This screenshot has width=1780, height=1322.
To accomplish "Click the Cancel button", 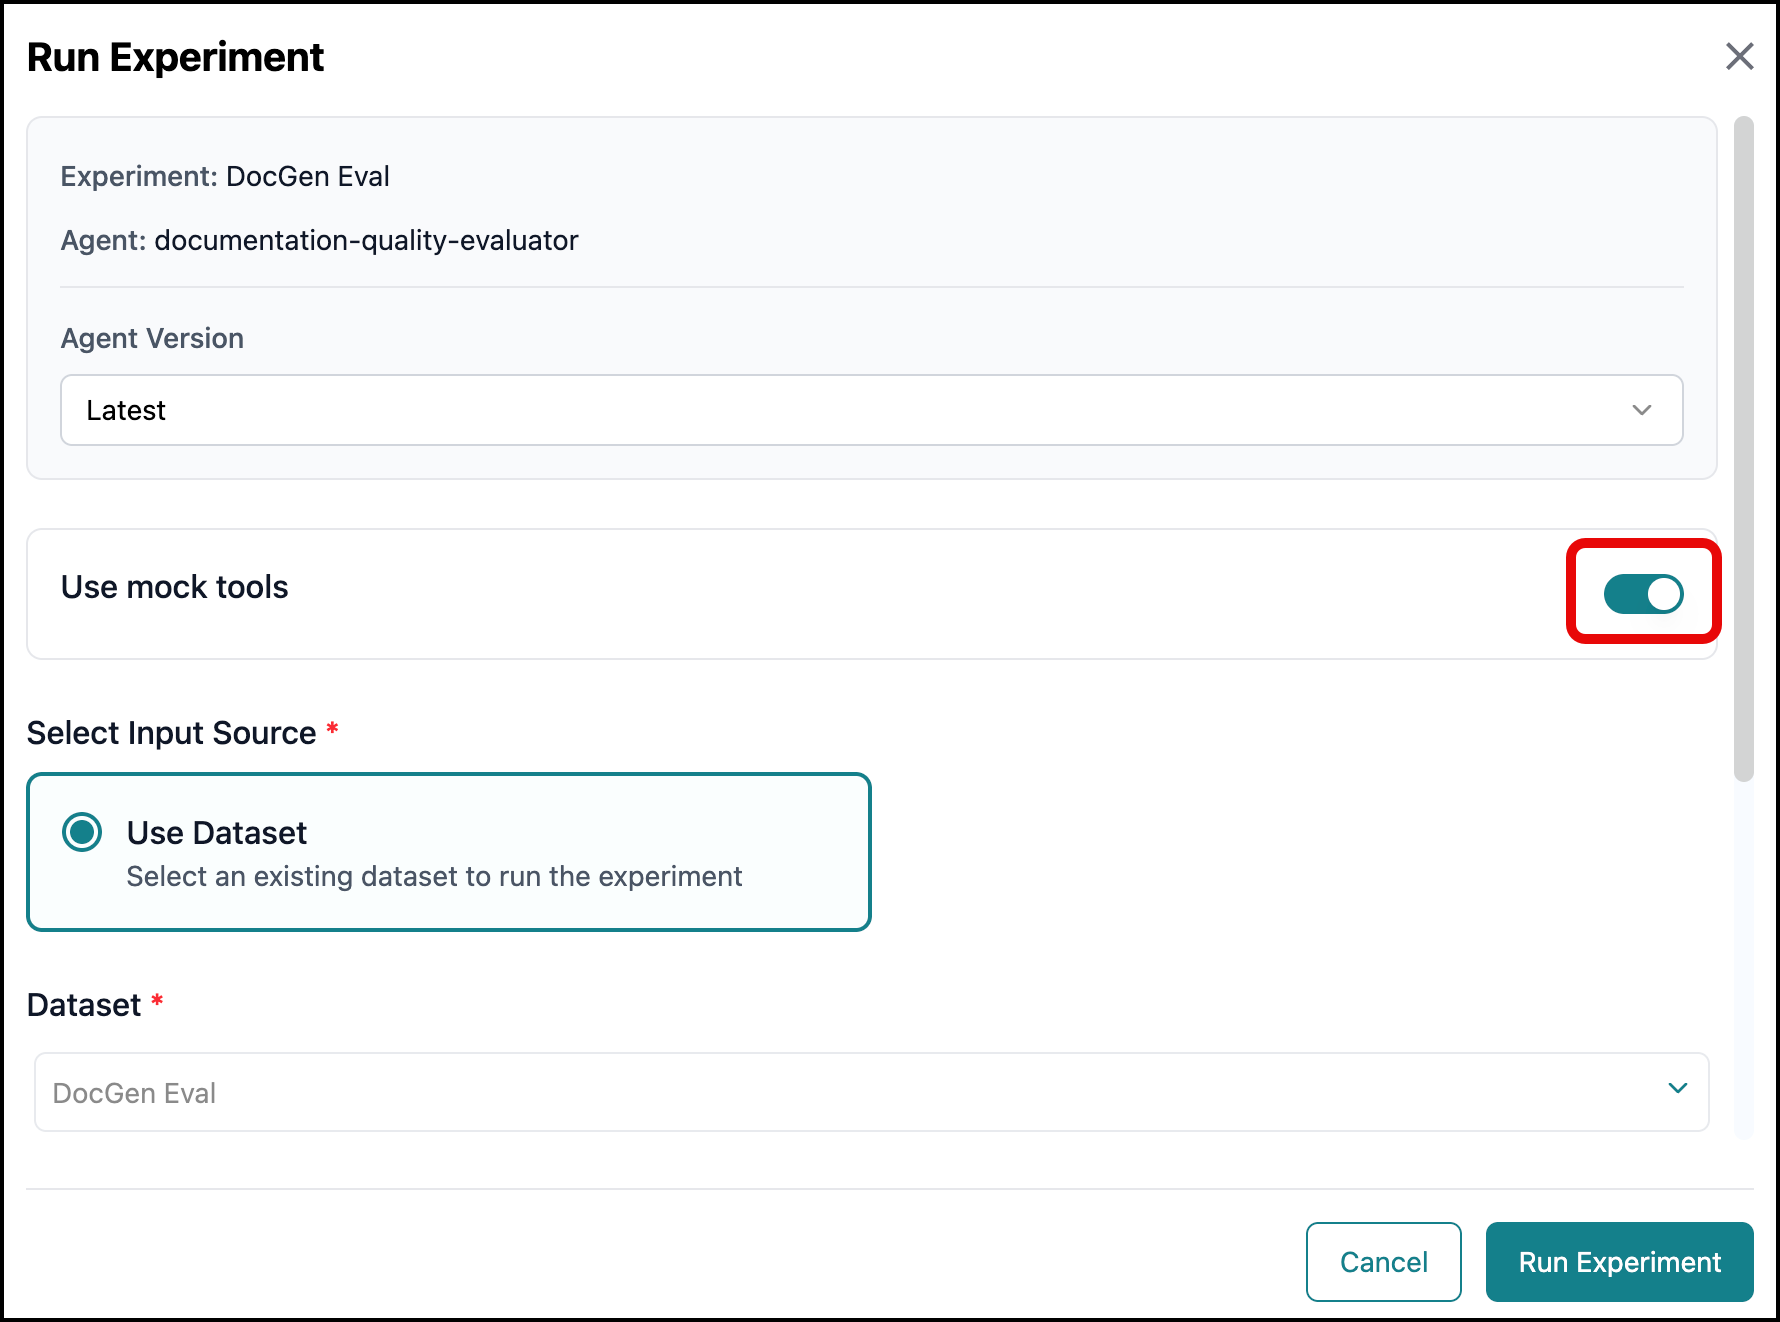I will click(x=1383, y=1262).
